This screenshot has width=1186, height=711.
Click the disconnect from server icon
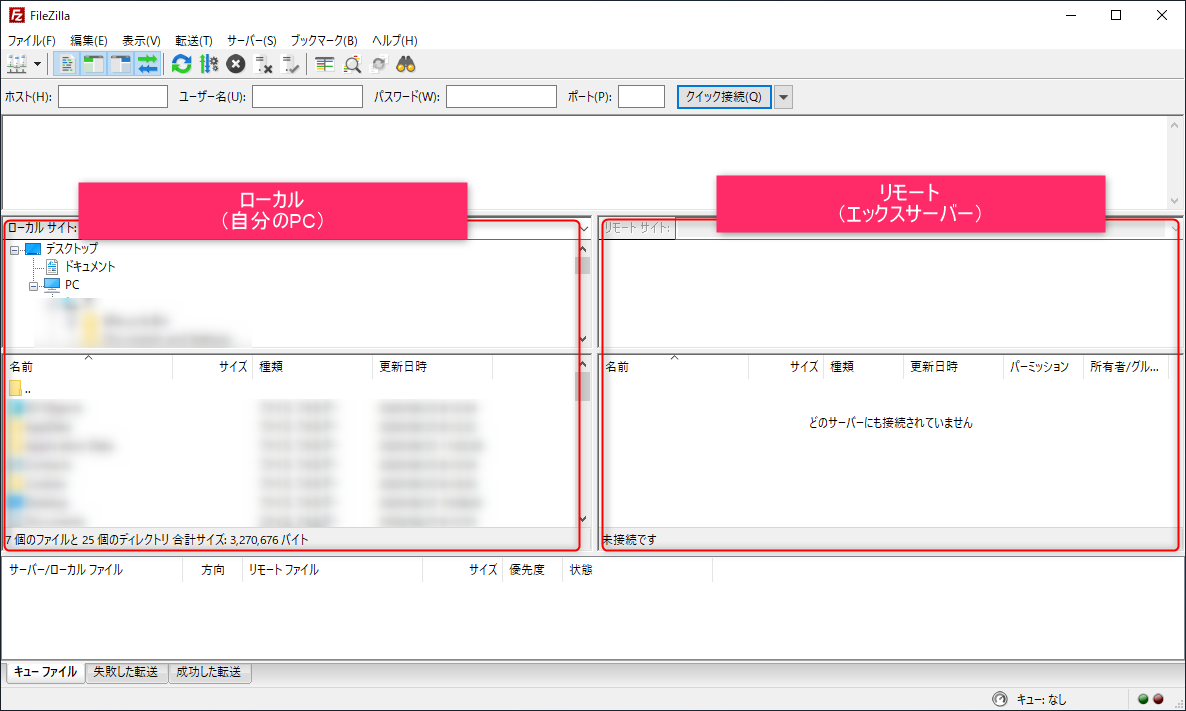263,64
